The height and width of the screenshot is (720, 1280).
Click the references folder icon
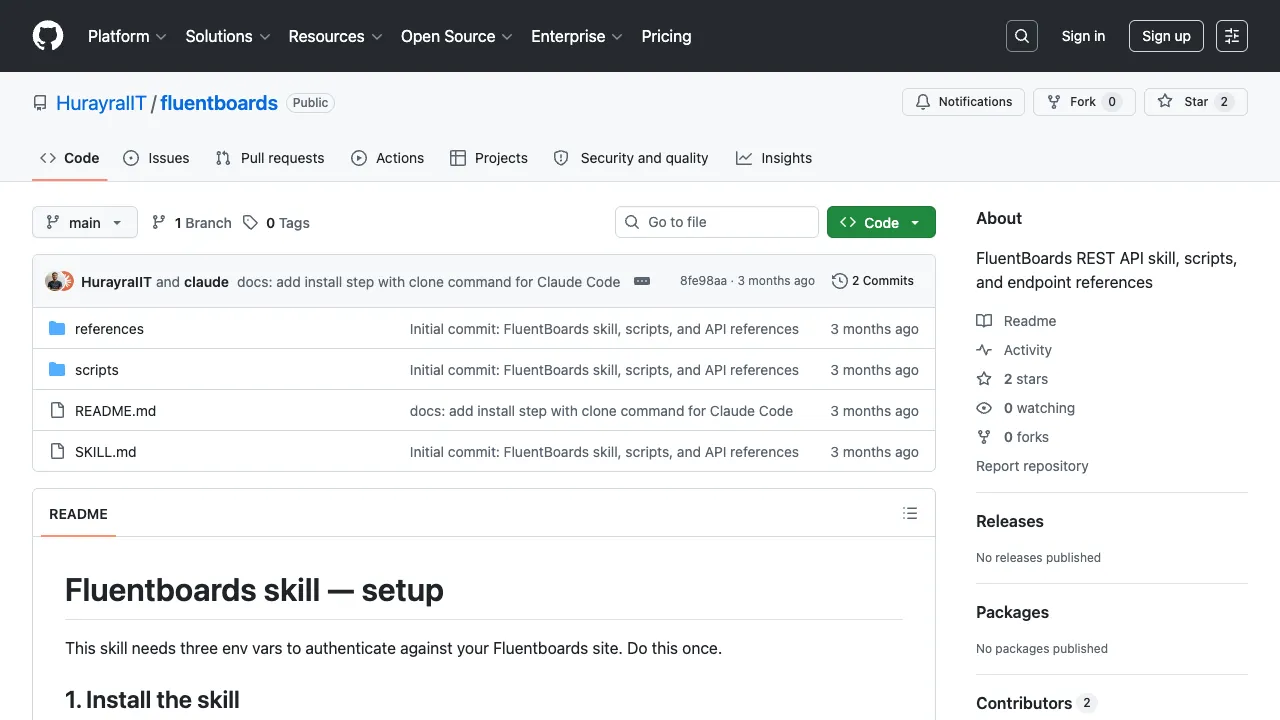pyautogui.click(x=57, y=329)
